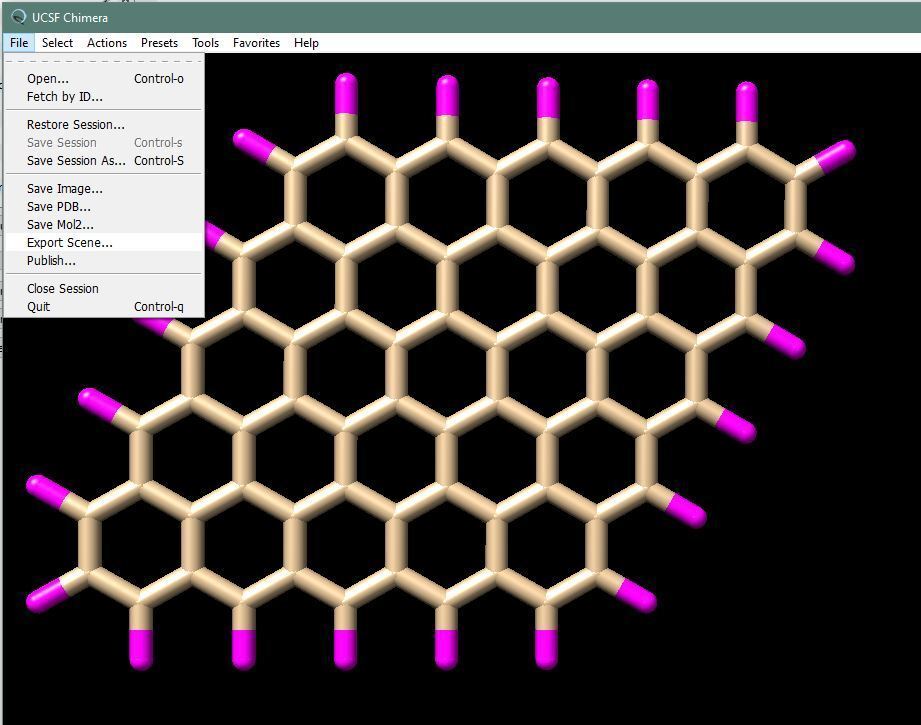Click Save Session As

point(74,160)
